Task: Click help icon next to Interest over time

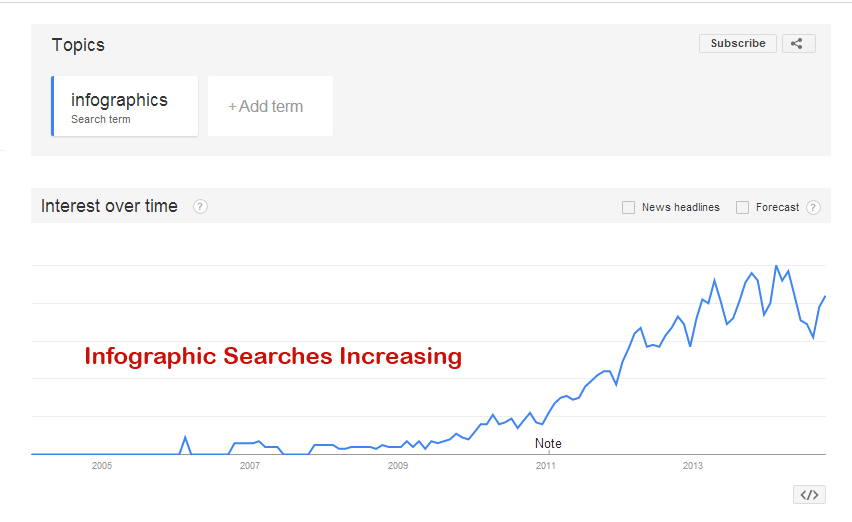Action: pyautogui.click(x=200, y=207)
